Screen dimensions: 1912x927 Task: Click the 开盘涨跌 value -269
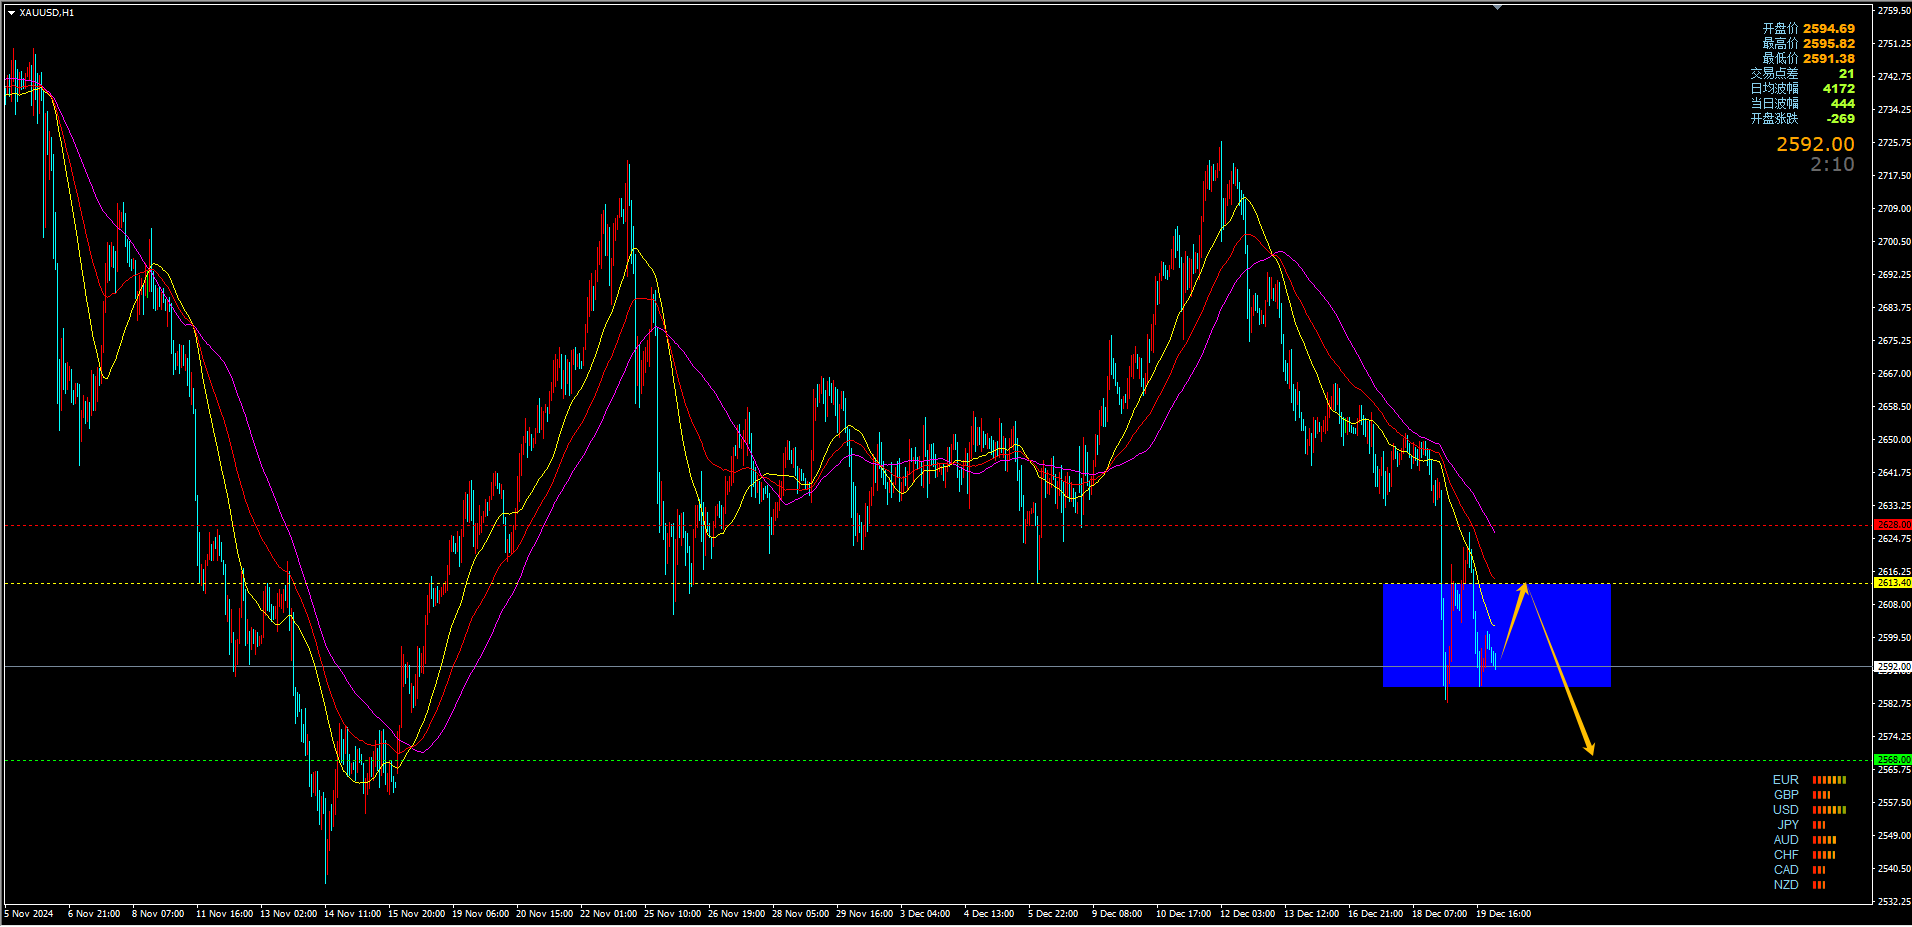pos(1840,119)
